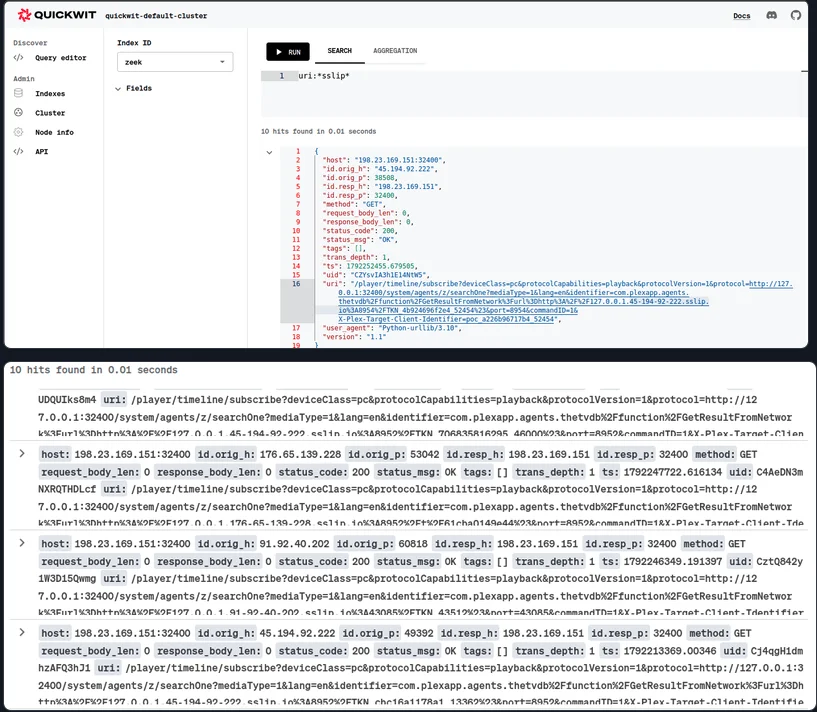Click the Cluster icon in sidebar
This screenshot has width=817, height=712.
pyautogui.click(x=19, y=113)
